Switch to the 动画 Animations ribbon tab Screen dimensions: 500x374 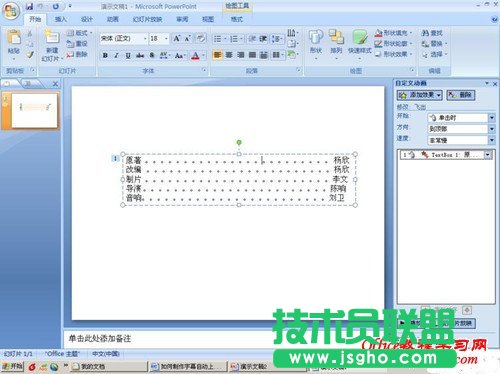(x=112, y=19)
